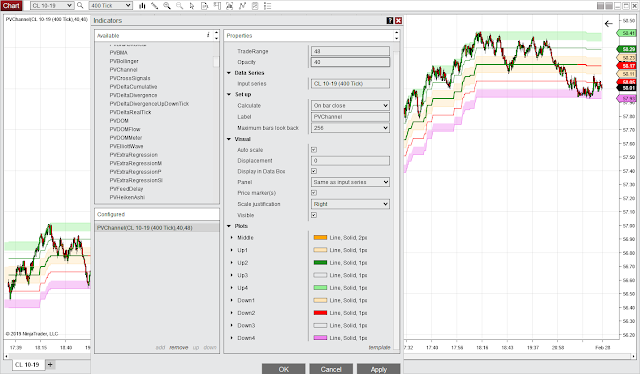Click the Down2 red color swatch

pyautogui.click(x=320, y=313)
